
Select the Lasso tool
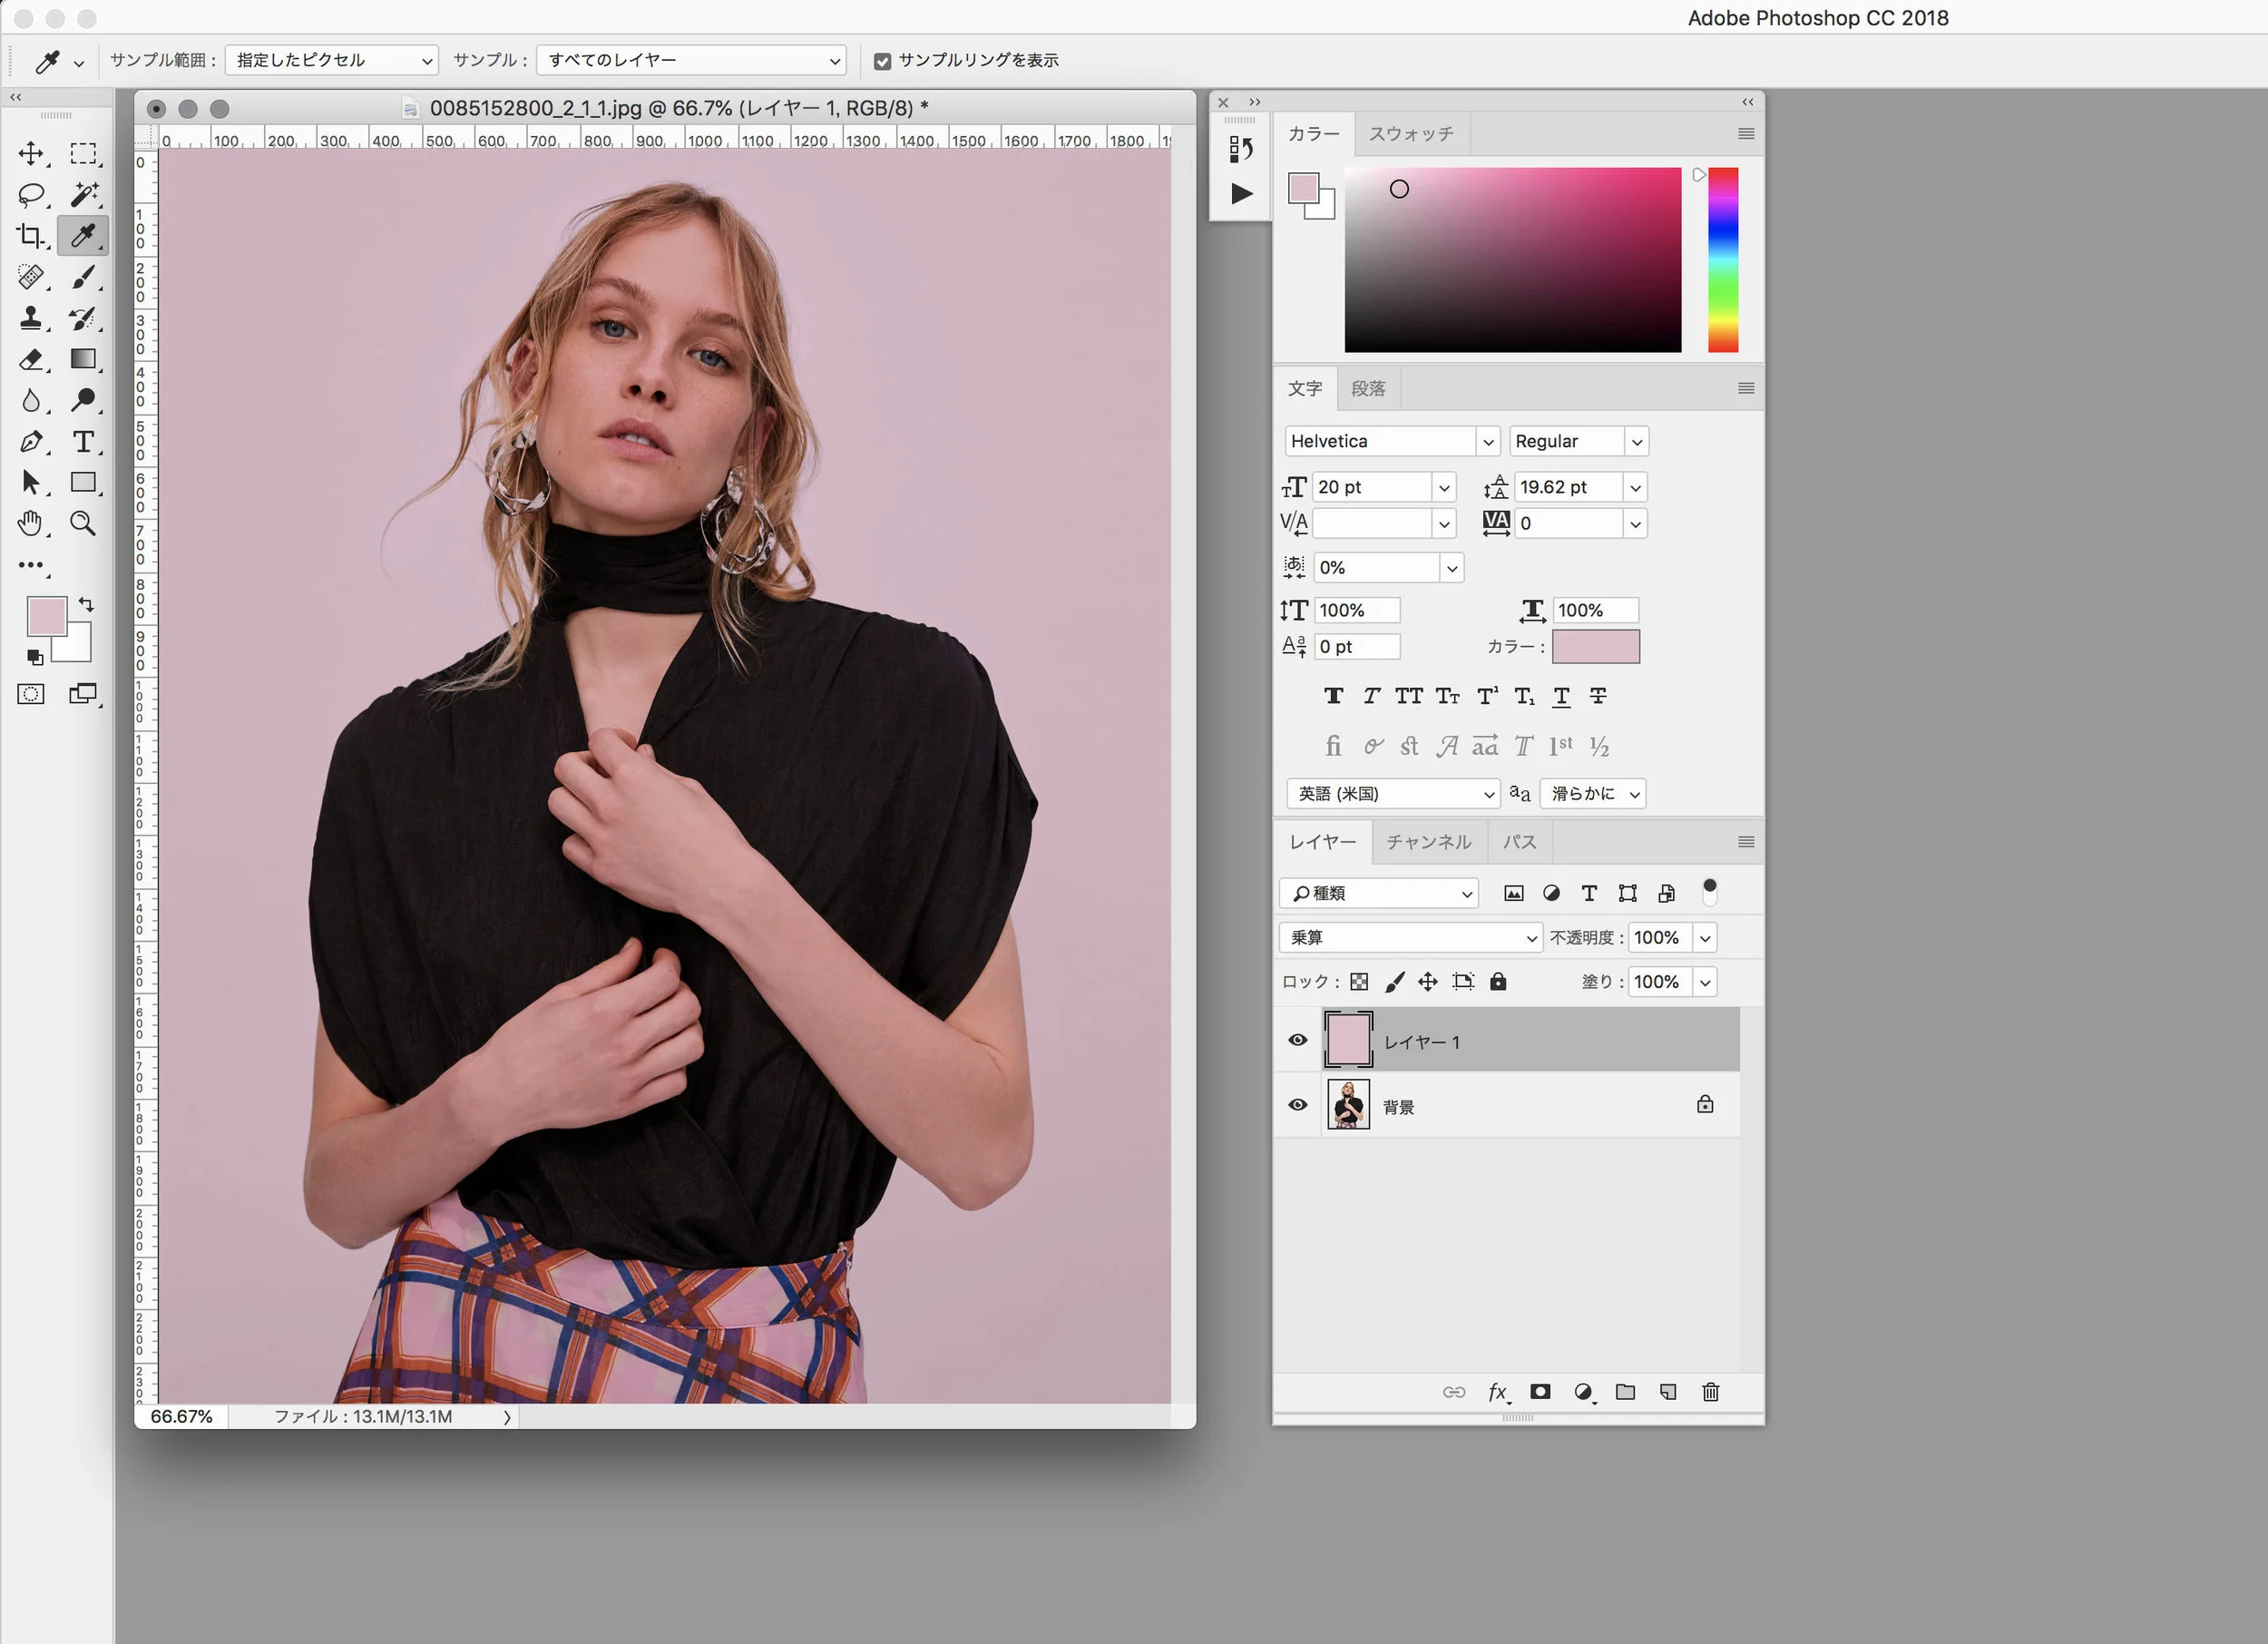click(31, 194)
